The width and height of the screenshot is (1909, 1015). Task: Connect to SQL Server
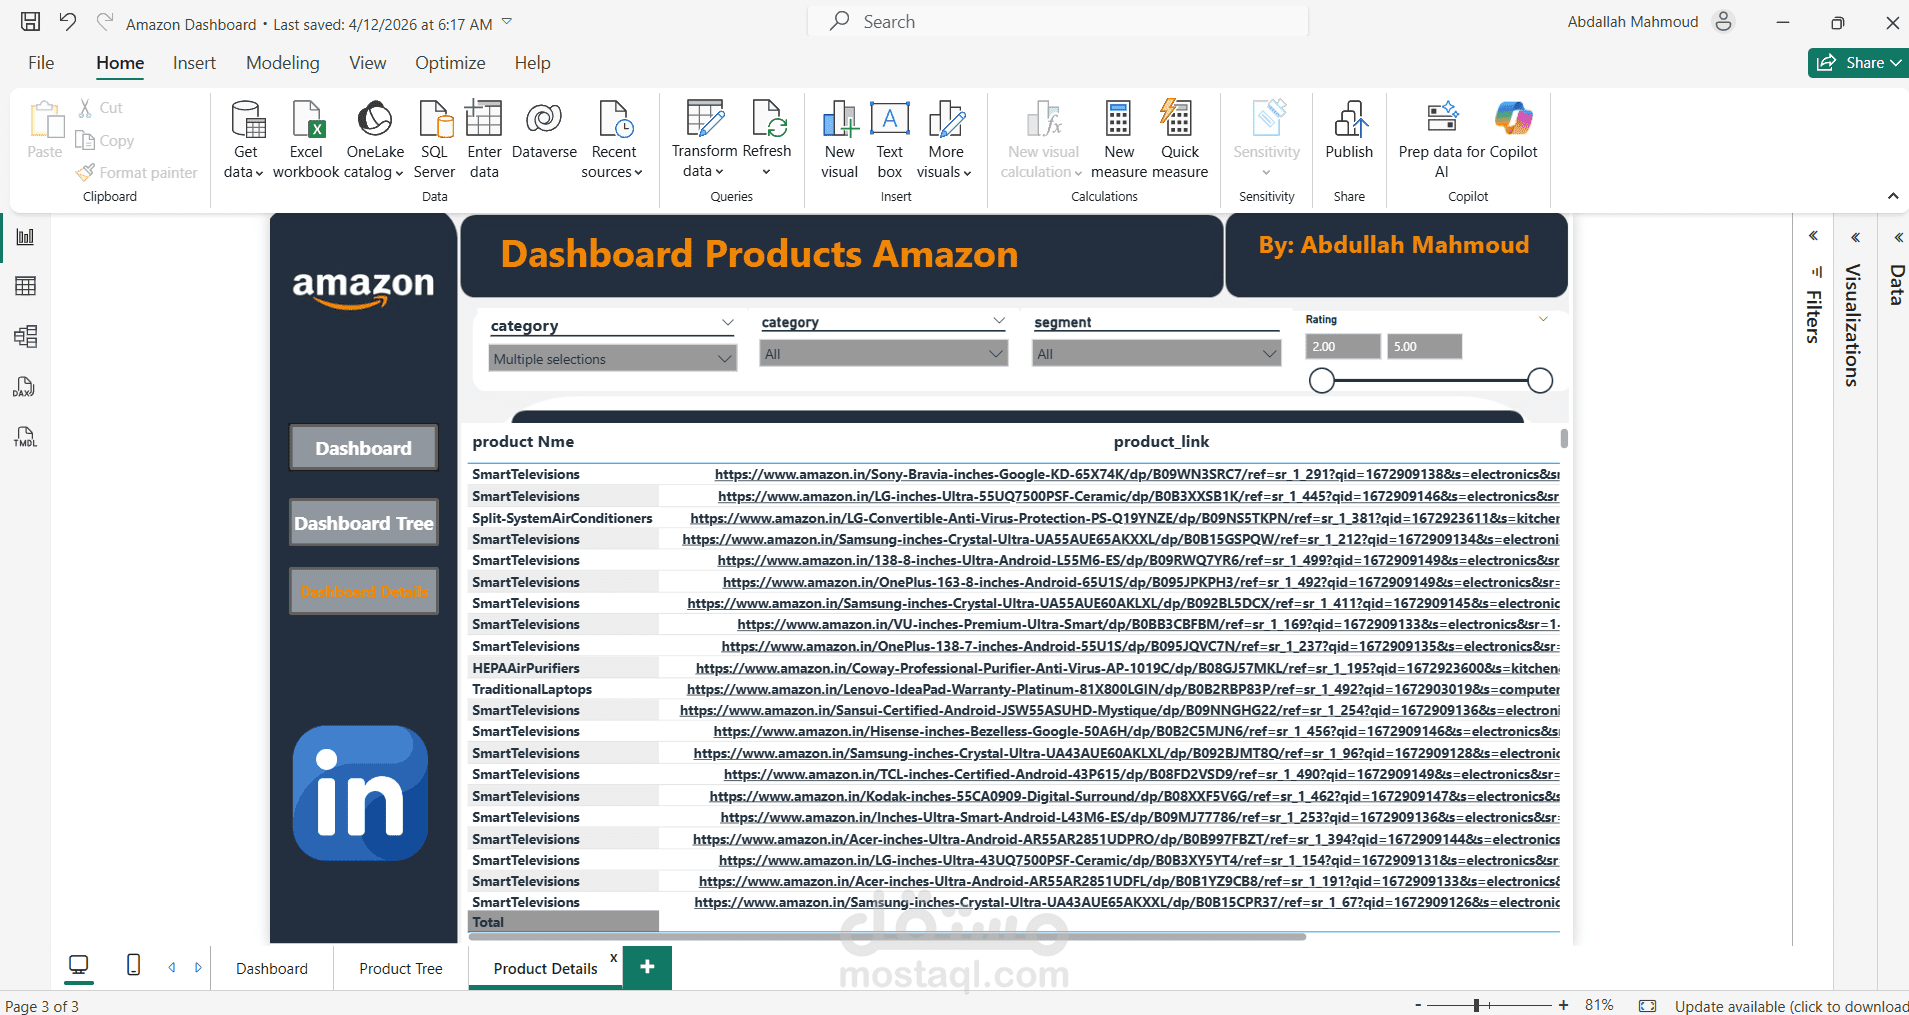click(x=434, y=140)
